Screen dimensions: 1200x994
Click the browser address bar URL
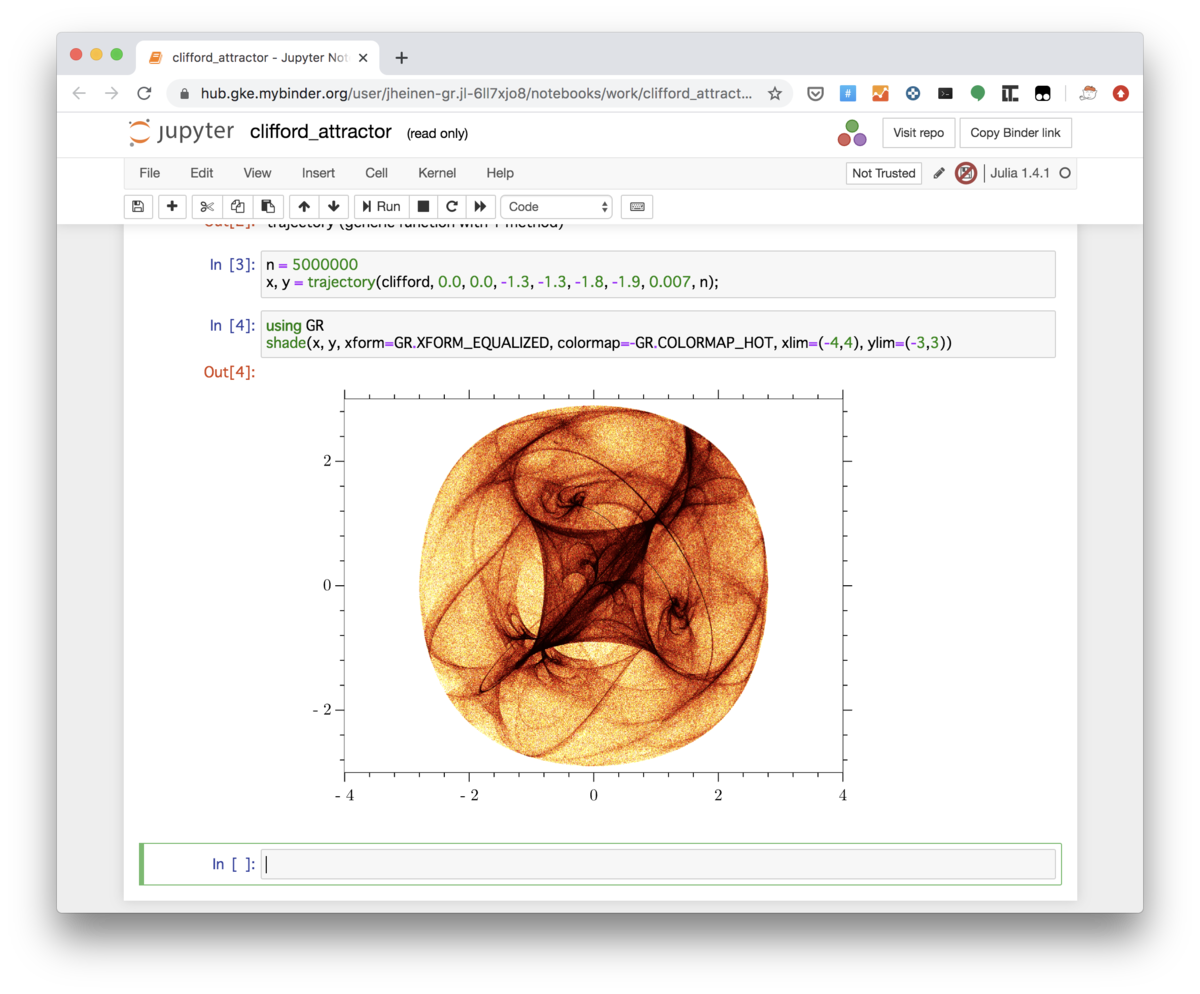476,93
